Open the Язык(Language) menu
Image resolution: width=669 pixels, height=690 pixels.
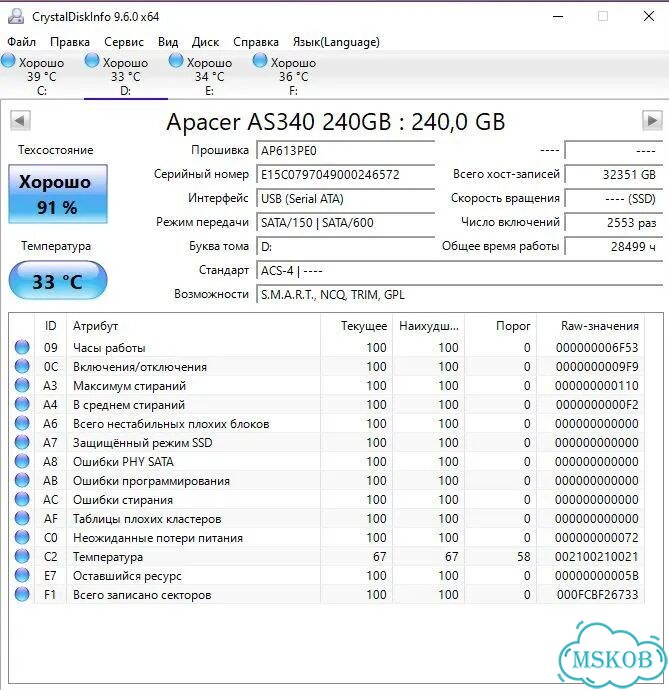coord(336,42)
